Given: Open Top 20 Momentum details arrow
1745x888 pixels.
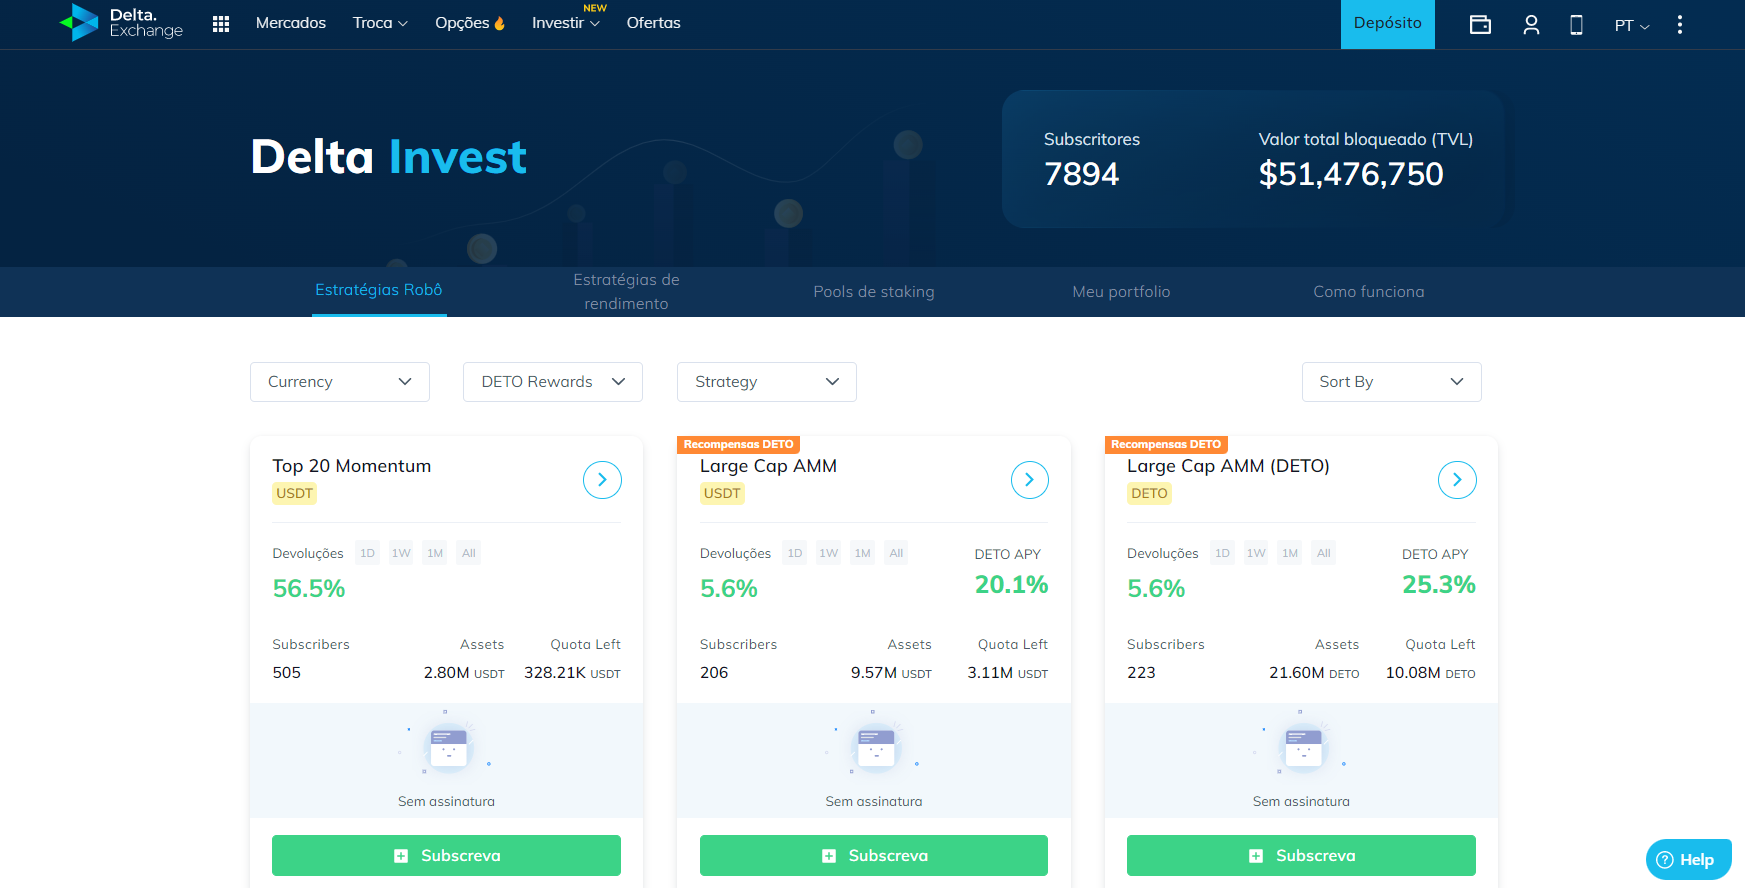Looking at the screenshot, I should pos(602,480).
